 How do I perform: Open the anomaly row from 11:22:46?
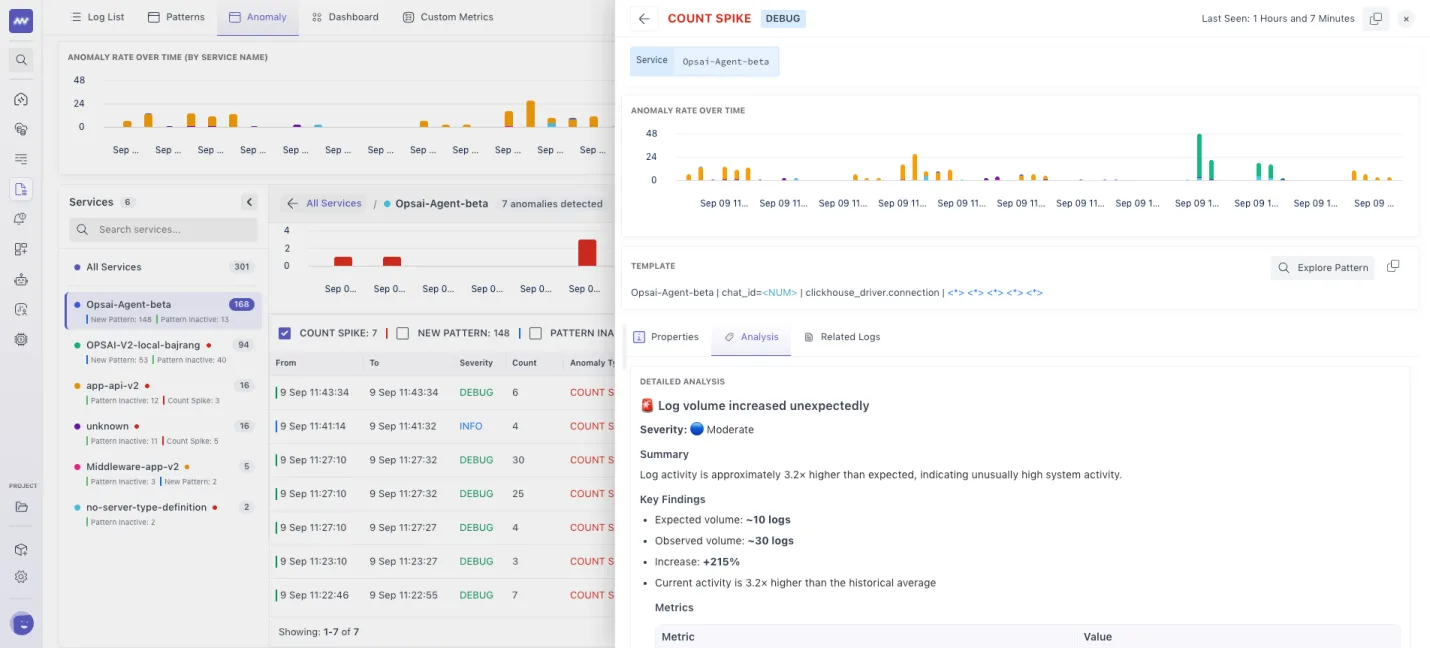point(443,595)
